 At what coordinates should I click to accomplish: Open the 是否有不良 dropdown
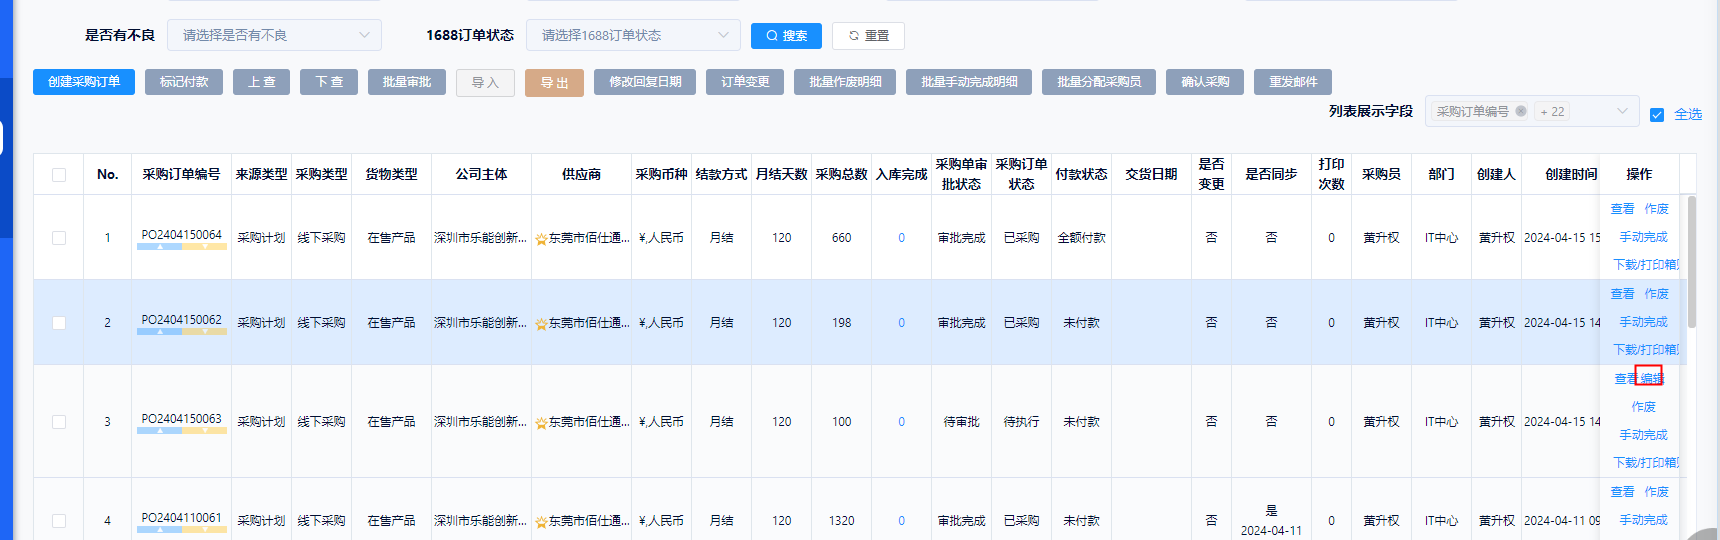pos(274,35)
